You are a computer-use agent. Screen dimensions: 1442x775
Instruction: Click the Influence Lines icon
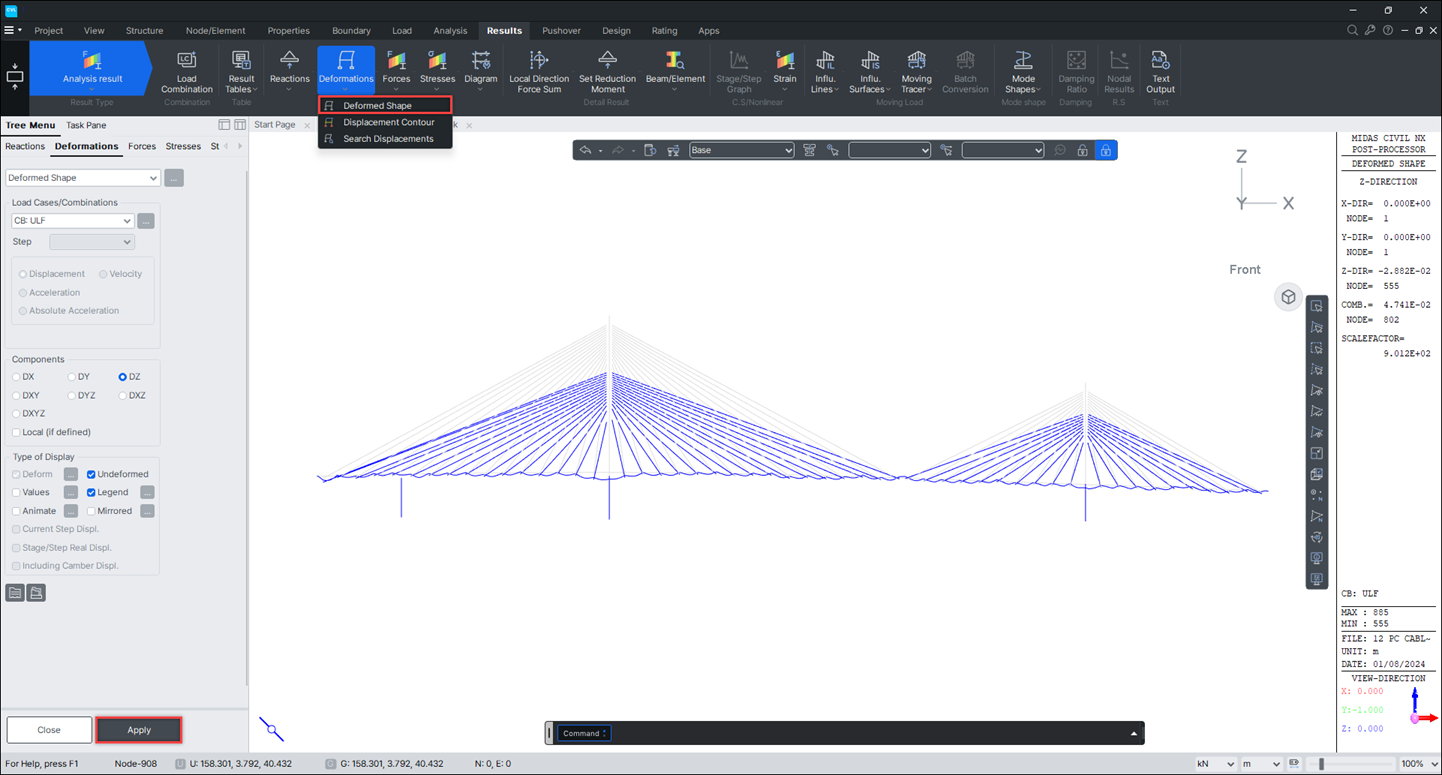825,71
